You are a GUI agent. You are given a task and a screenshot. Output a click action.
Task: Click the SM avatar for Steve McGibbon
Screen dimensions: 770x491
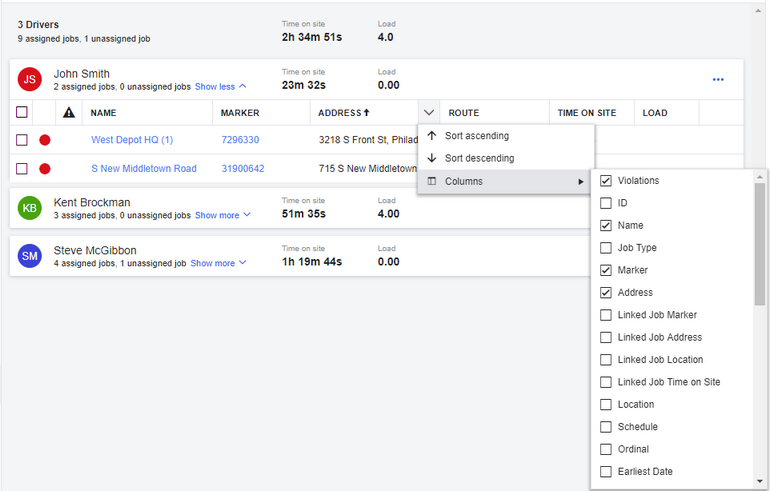[29, 256]
